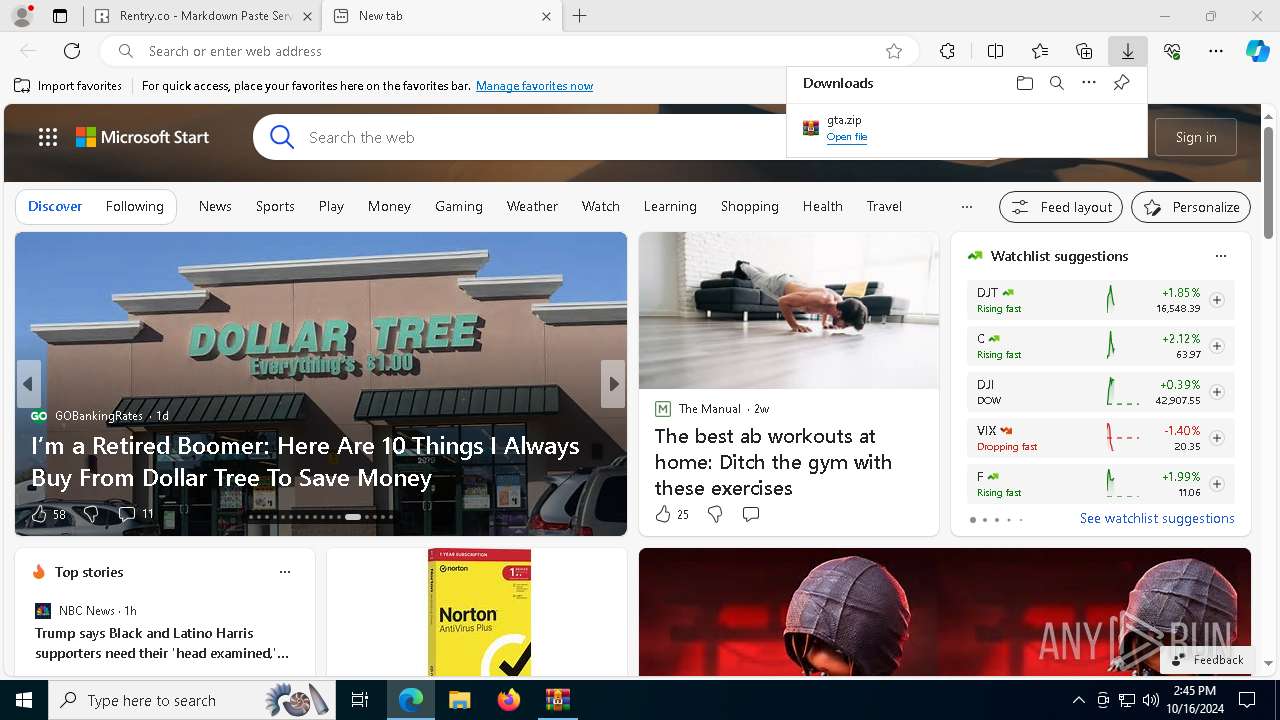Screen dimensions: 1280x720
Task: Open the Edge profile icon
Action: pos(22,16)
